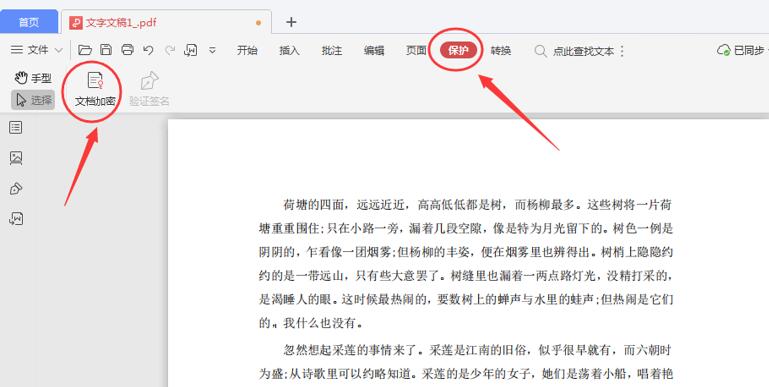Click the PDF to Word convert icon
The image size is (769, 387).
(x=191, y=50)
